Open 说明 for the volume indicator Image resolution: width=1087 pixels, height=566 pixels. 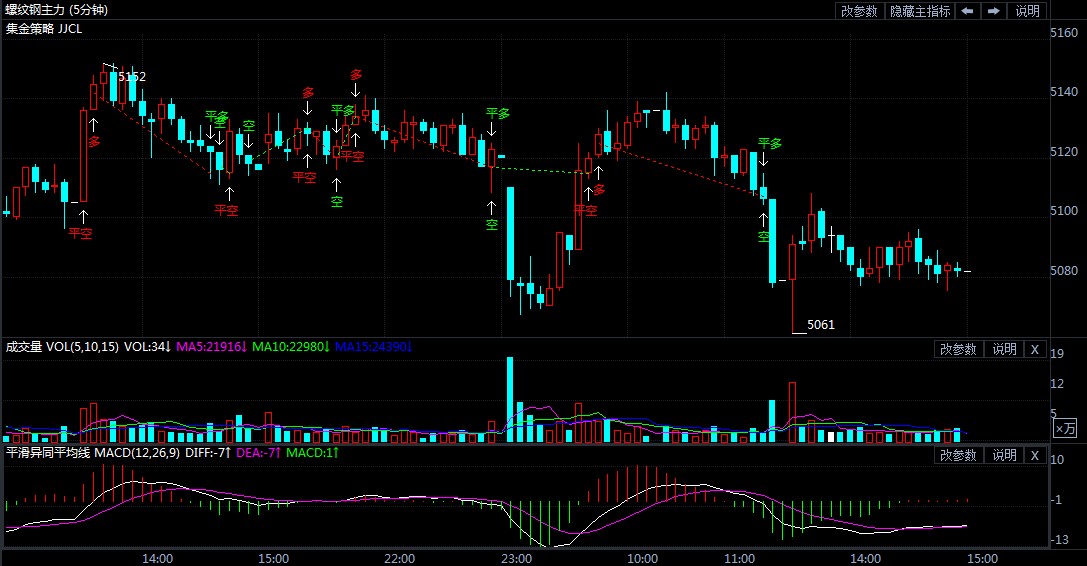coord(1004,349)
